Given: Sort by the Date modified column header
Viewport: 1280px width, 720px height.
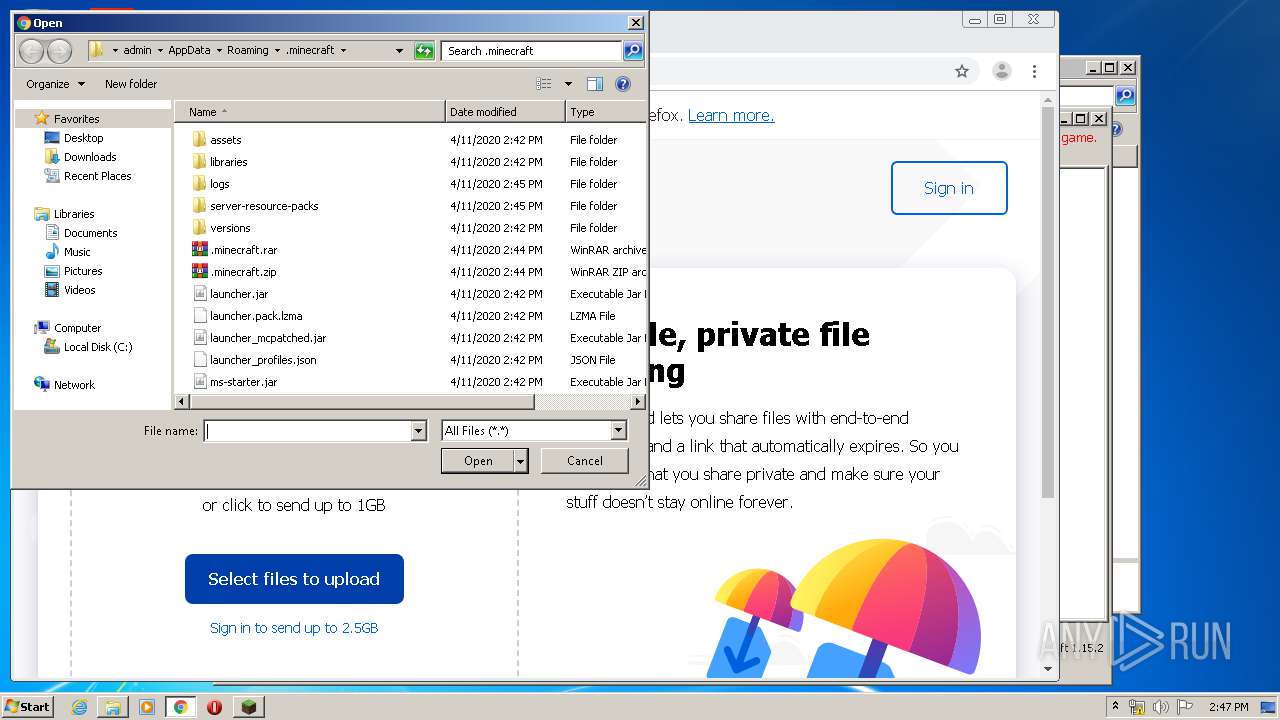Looking at the screenshot, I should tap(506, 112).
